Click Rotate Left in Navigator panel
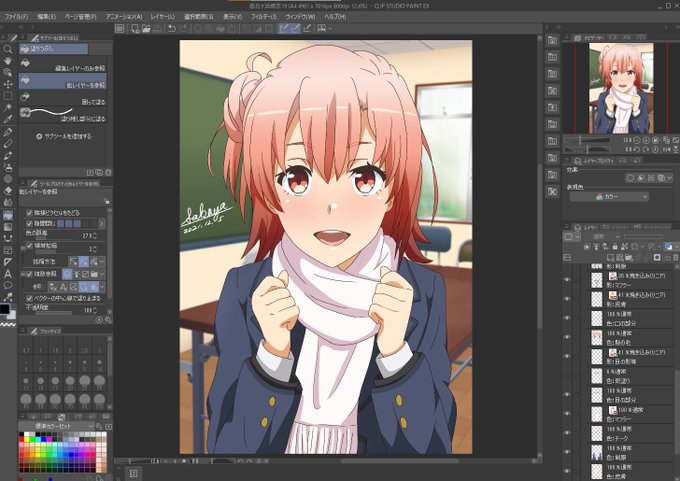Screen dimensions: 680x481 (x=637, y=149)
